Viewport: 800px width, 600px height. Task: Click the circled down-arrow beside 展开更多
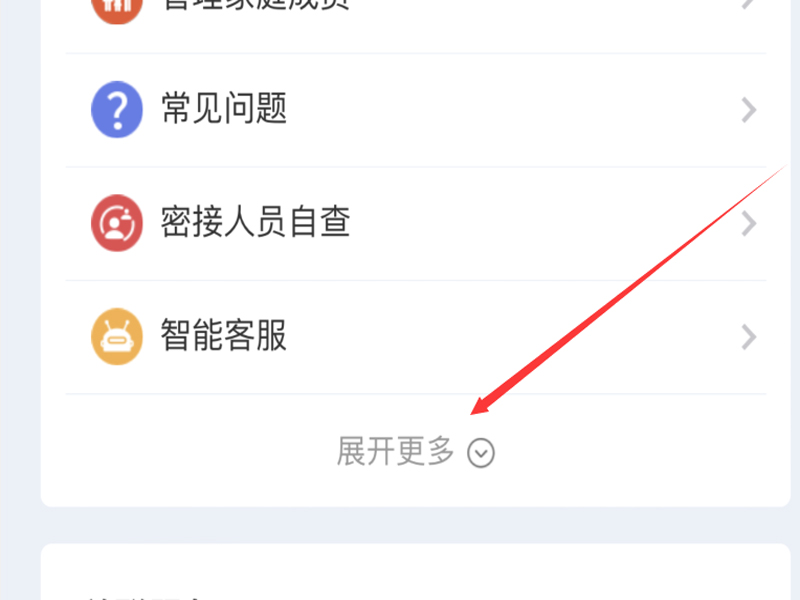481,453
